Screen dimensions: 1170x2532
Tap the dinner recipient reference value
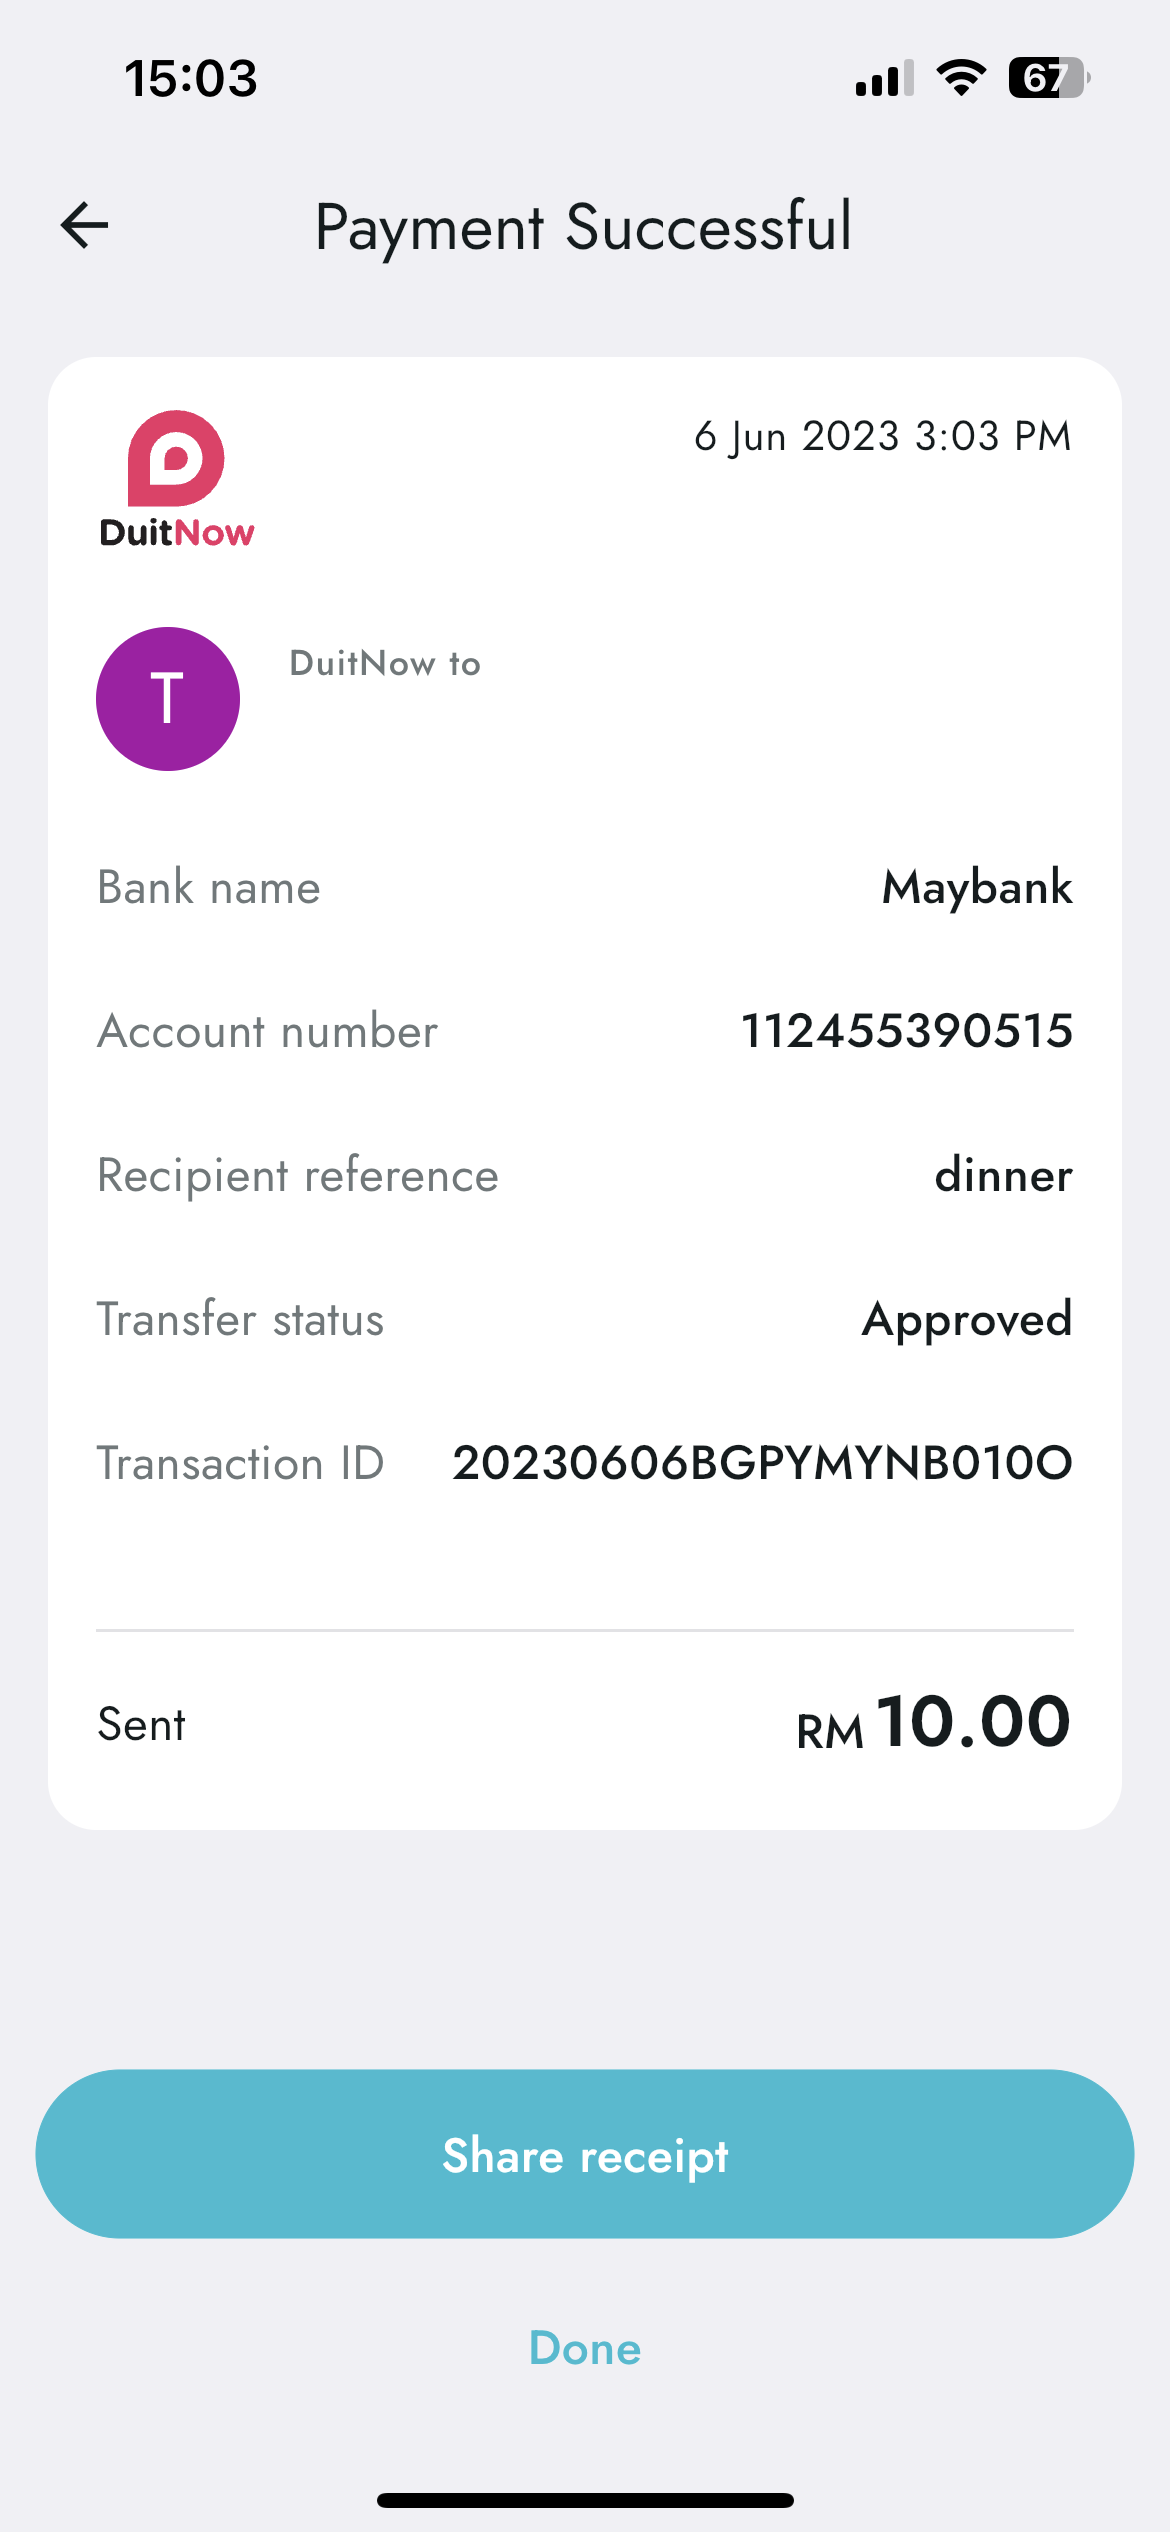[1004, 1175]
